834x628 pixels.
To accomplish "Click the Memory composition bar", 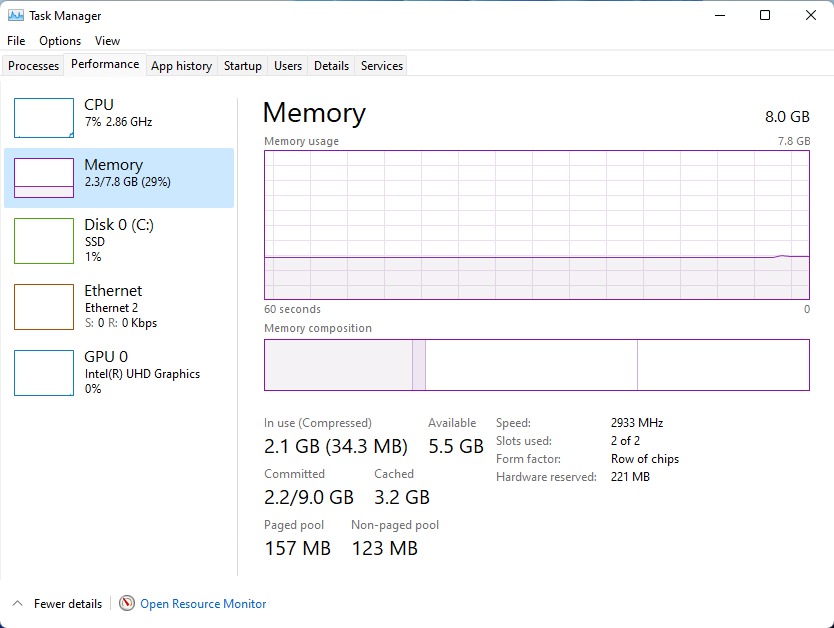I will pyautogui.click(x=536, y=365).
